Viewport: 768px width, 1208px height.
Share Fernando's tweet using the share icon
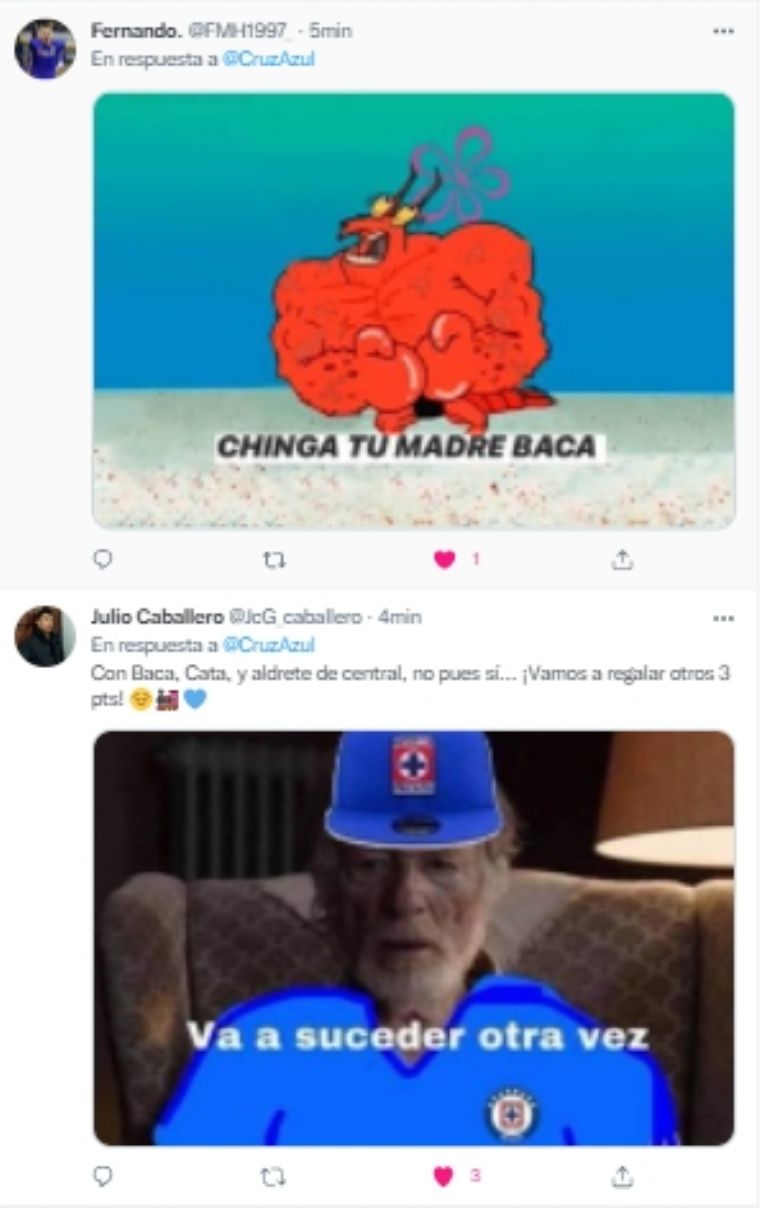(622, 560)
